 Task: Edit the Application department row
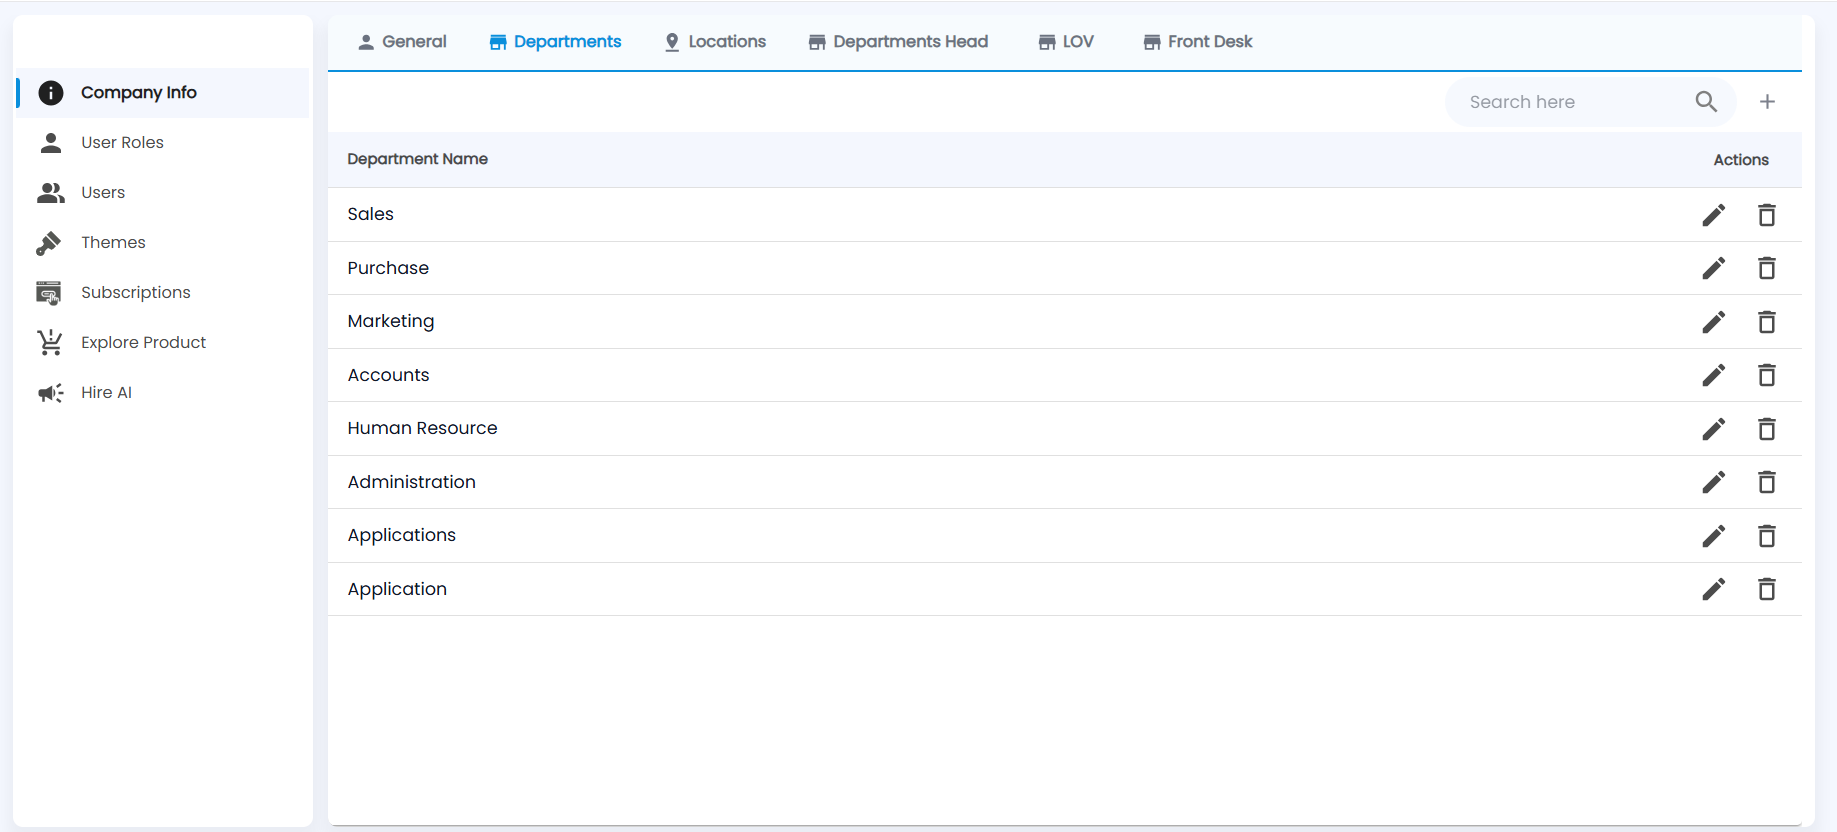pos(1713,589)
